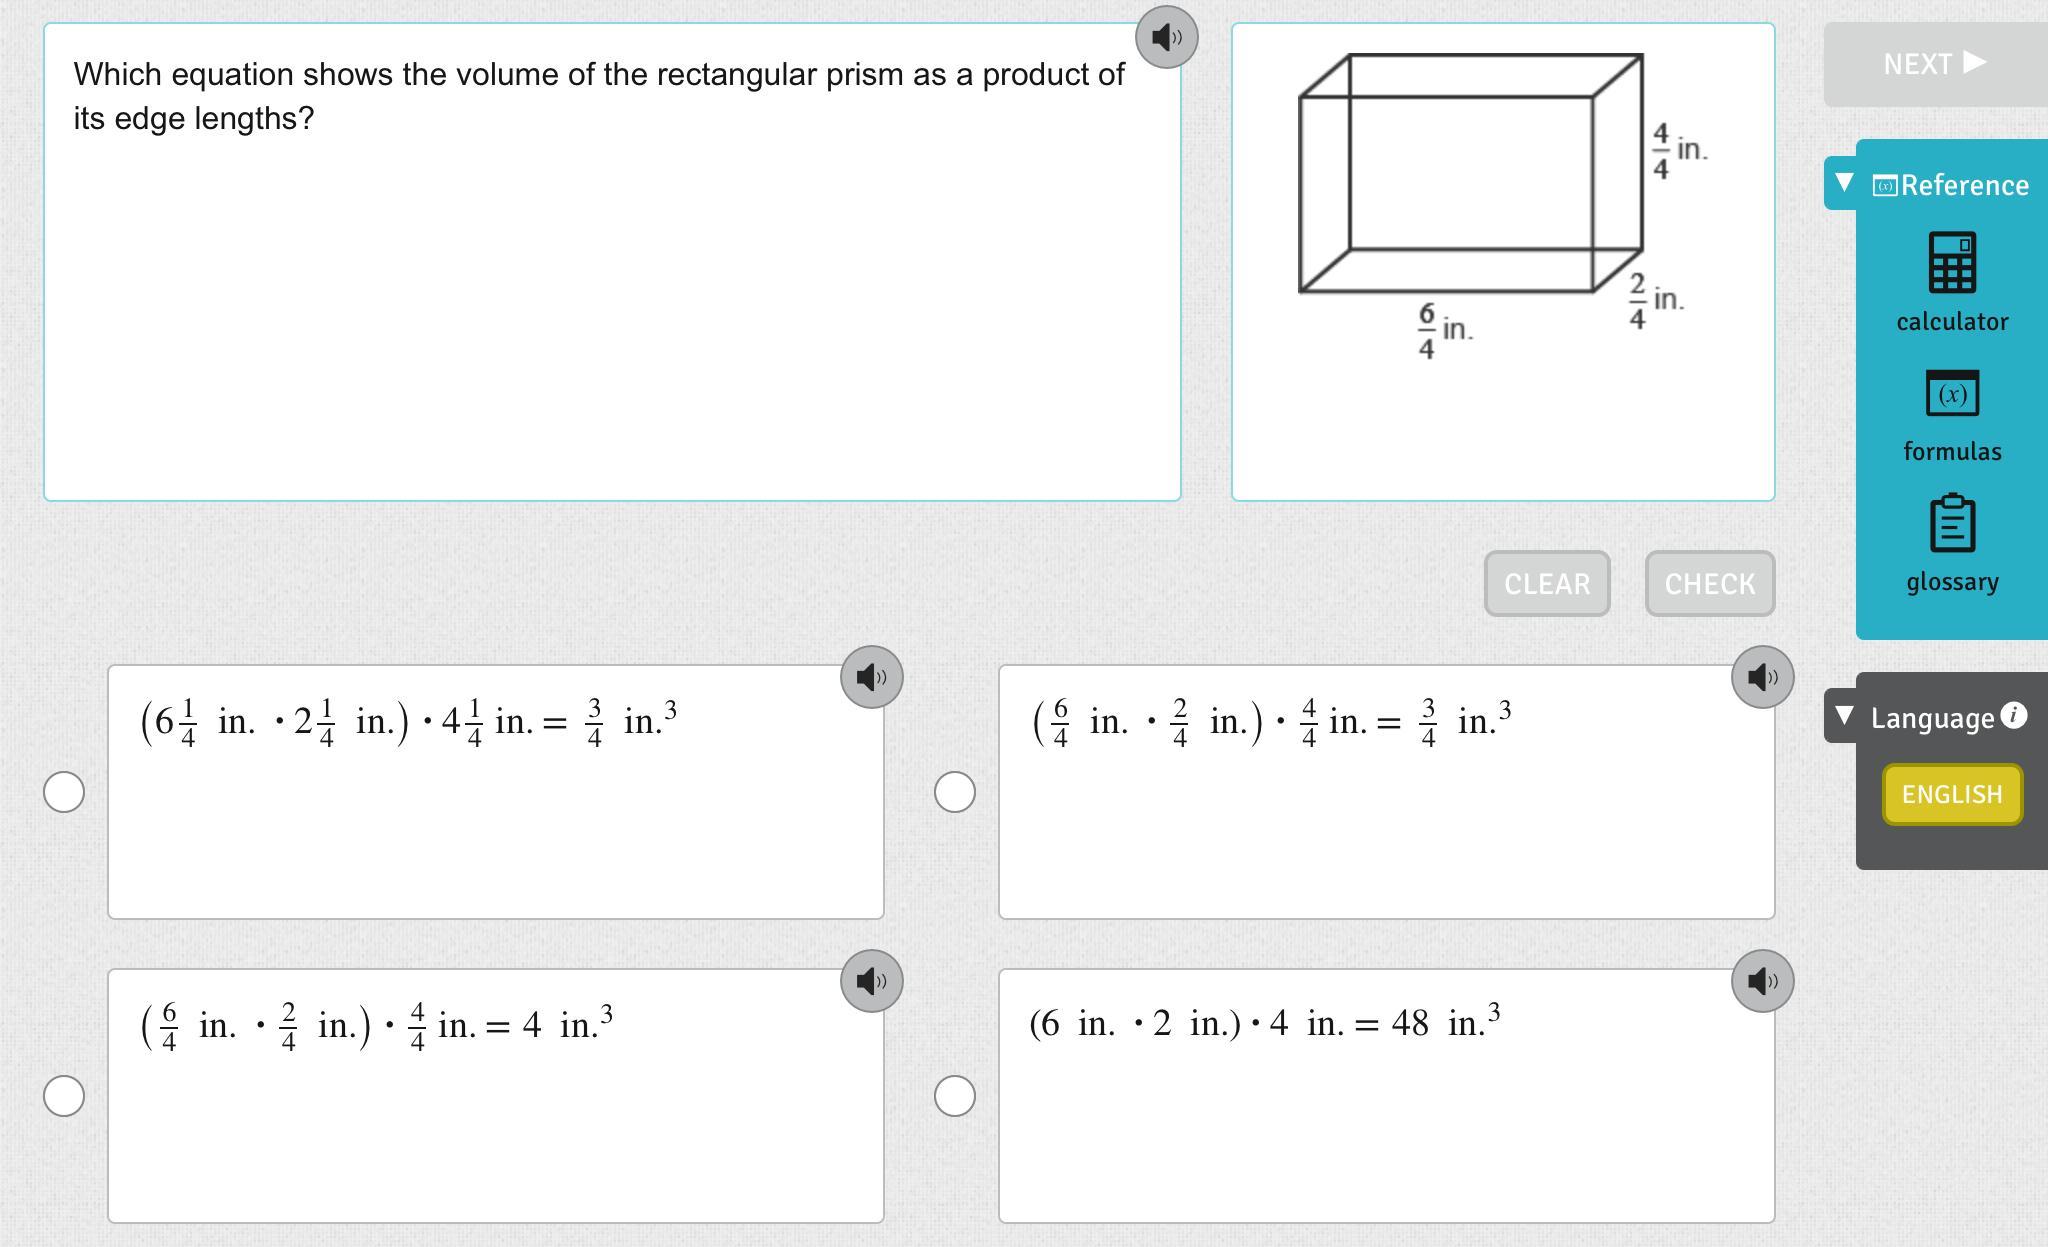Play audio for the mixed-number answer choice
2048x1247 pixels.
[x=871, y=678]
